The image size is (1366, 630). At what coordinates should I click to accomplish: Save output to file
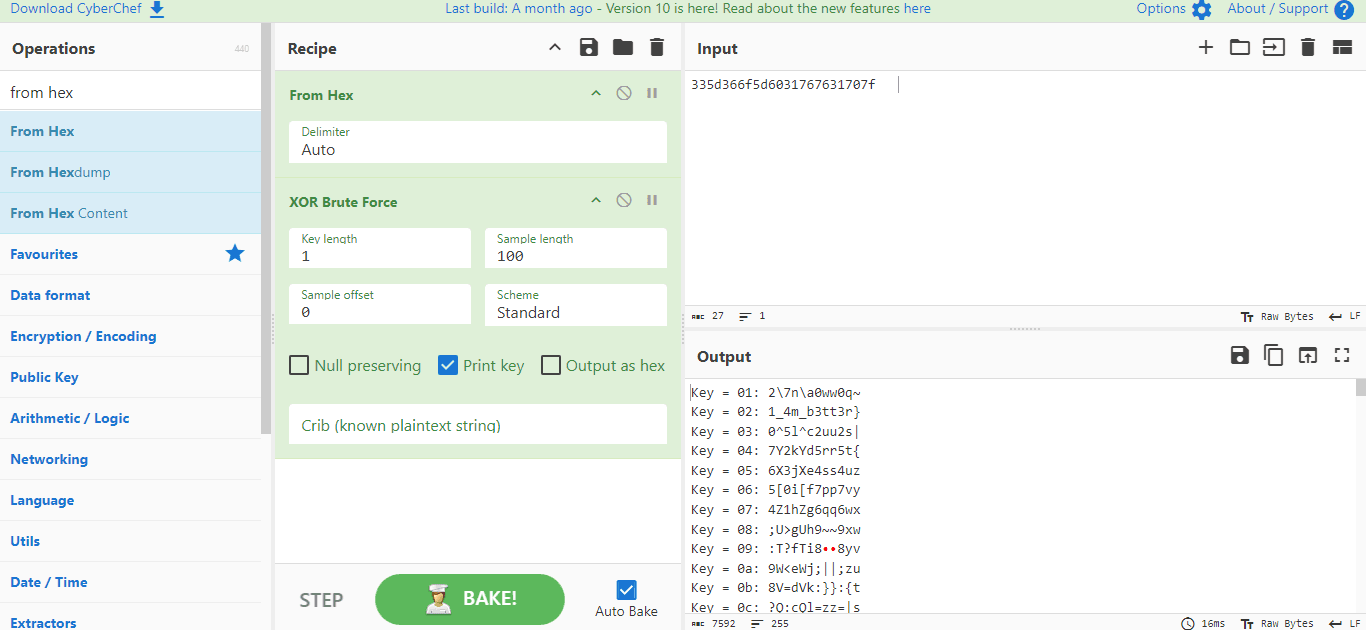[x=1240, y=356]
